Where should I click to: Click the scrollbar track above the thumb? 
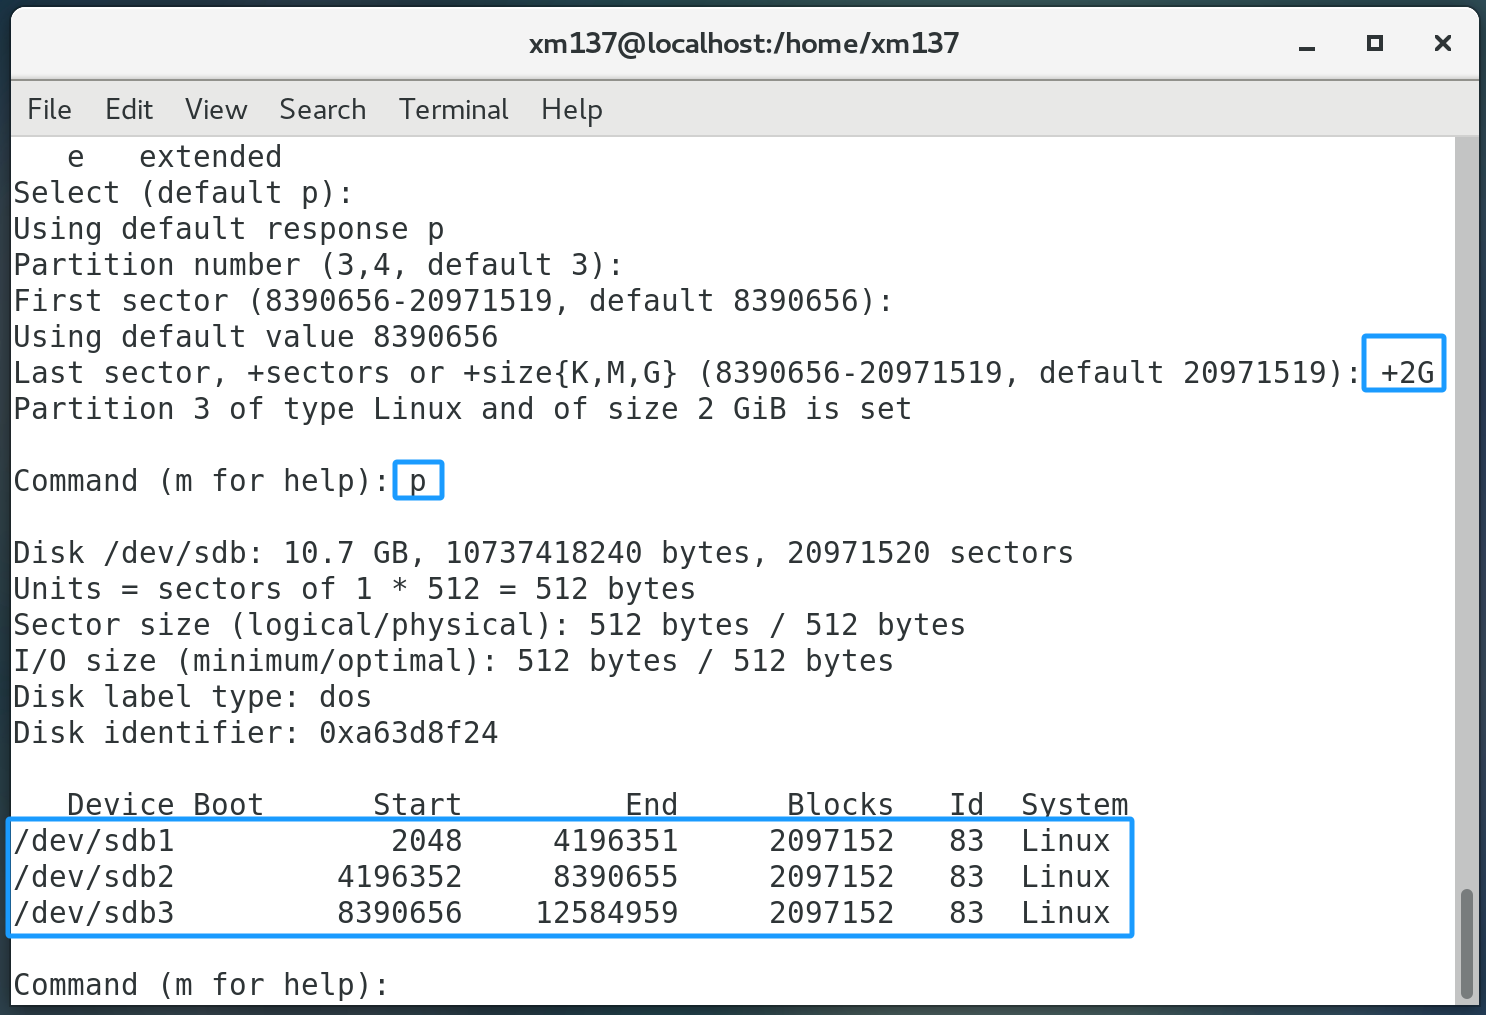1467,500
